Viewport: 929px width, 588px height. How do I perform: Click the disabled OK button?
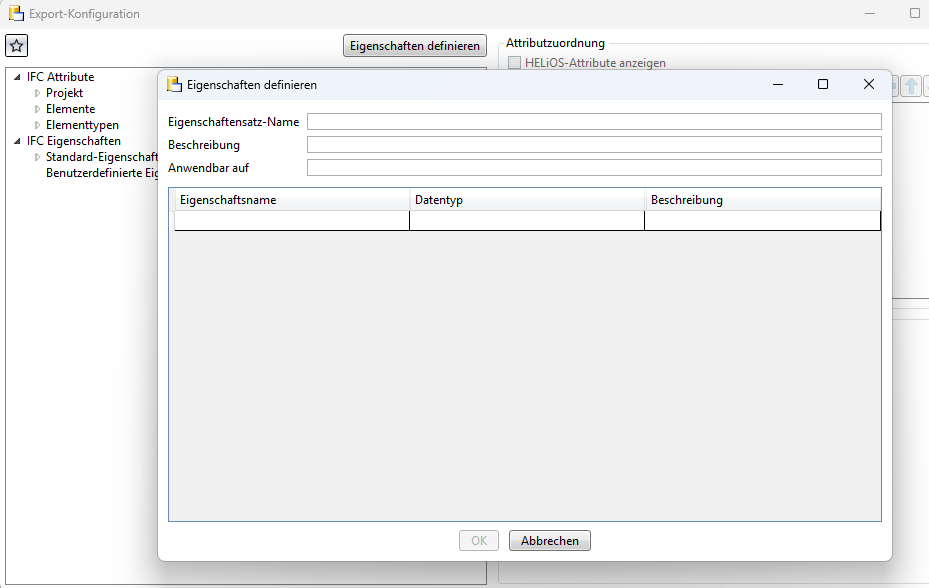tap(479, 541)
